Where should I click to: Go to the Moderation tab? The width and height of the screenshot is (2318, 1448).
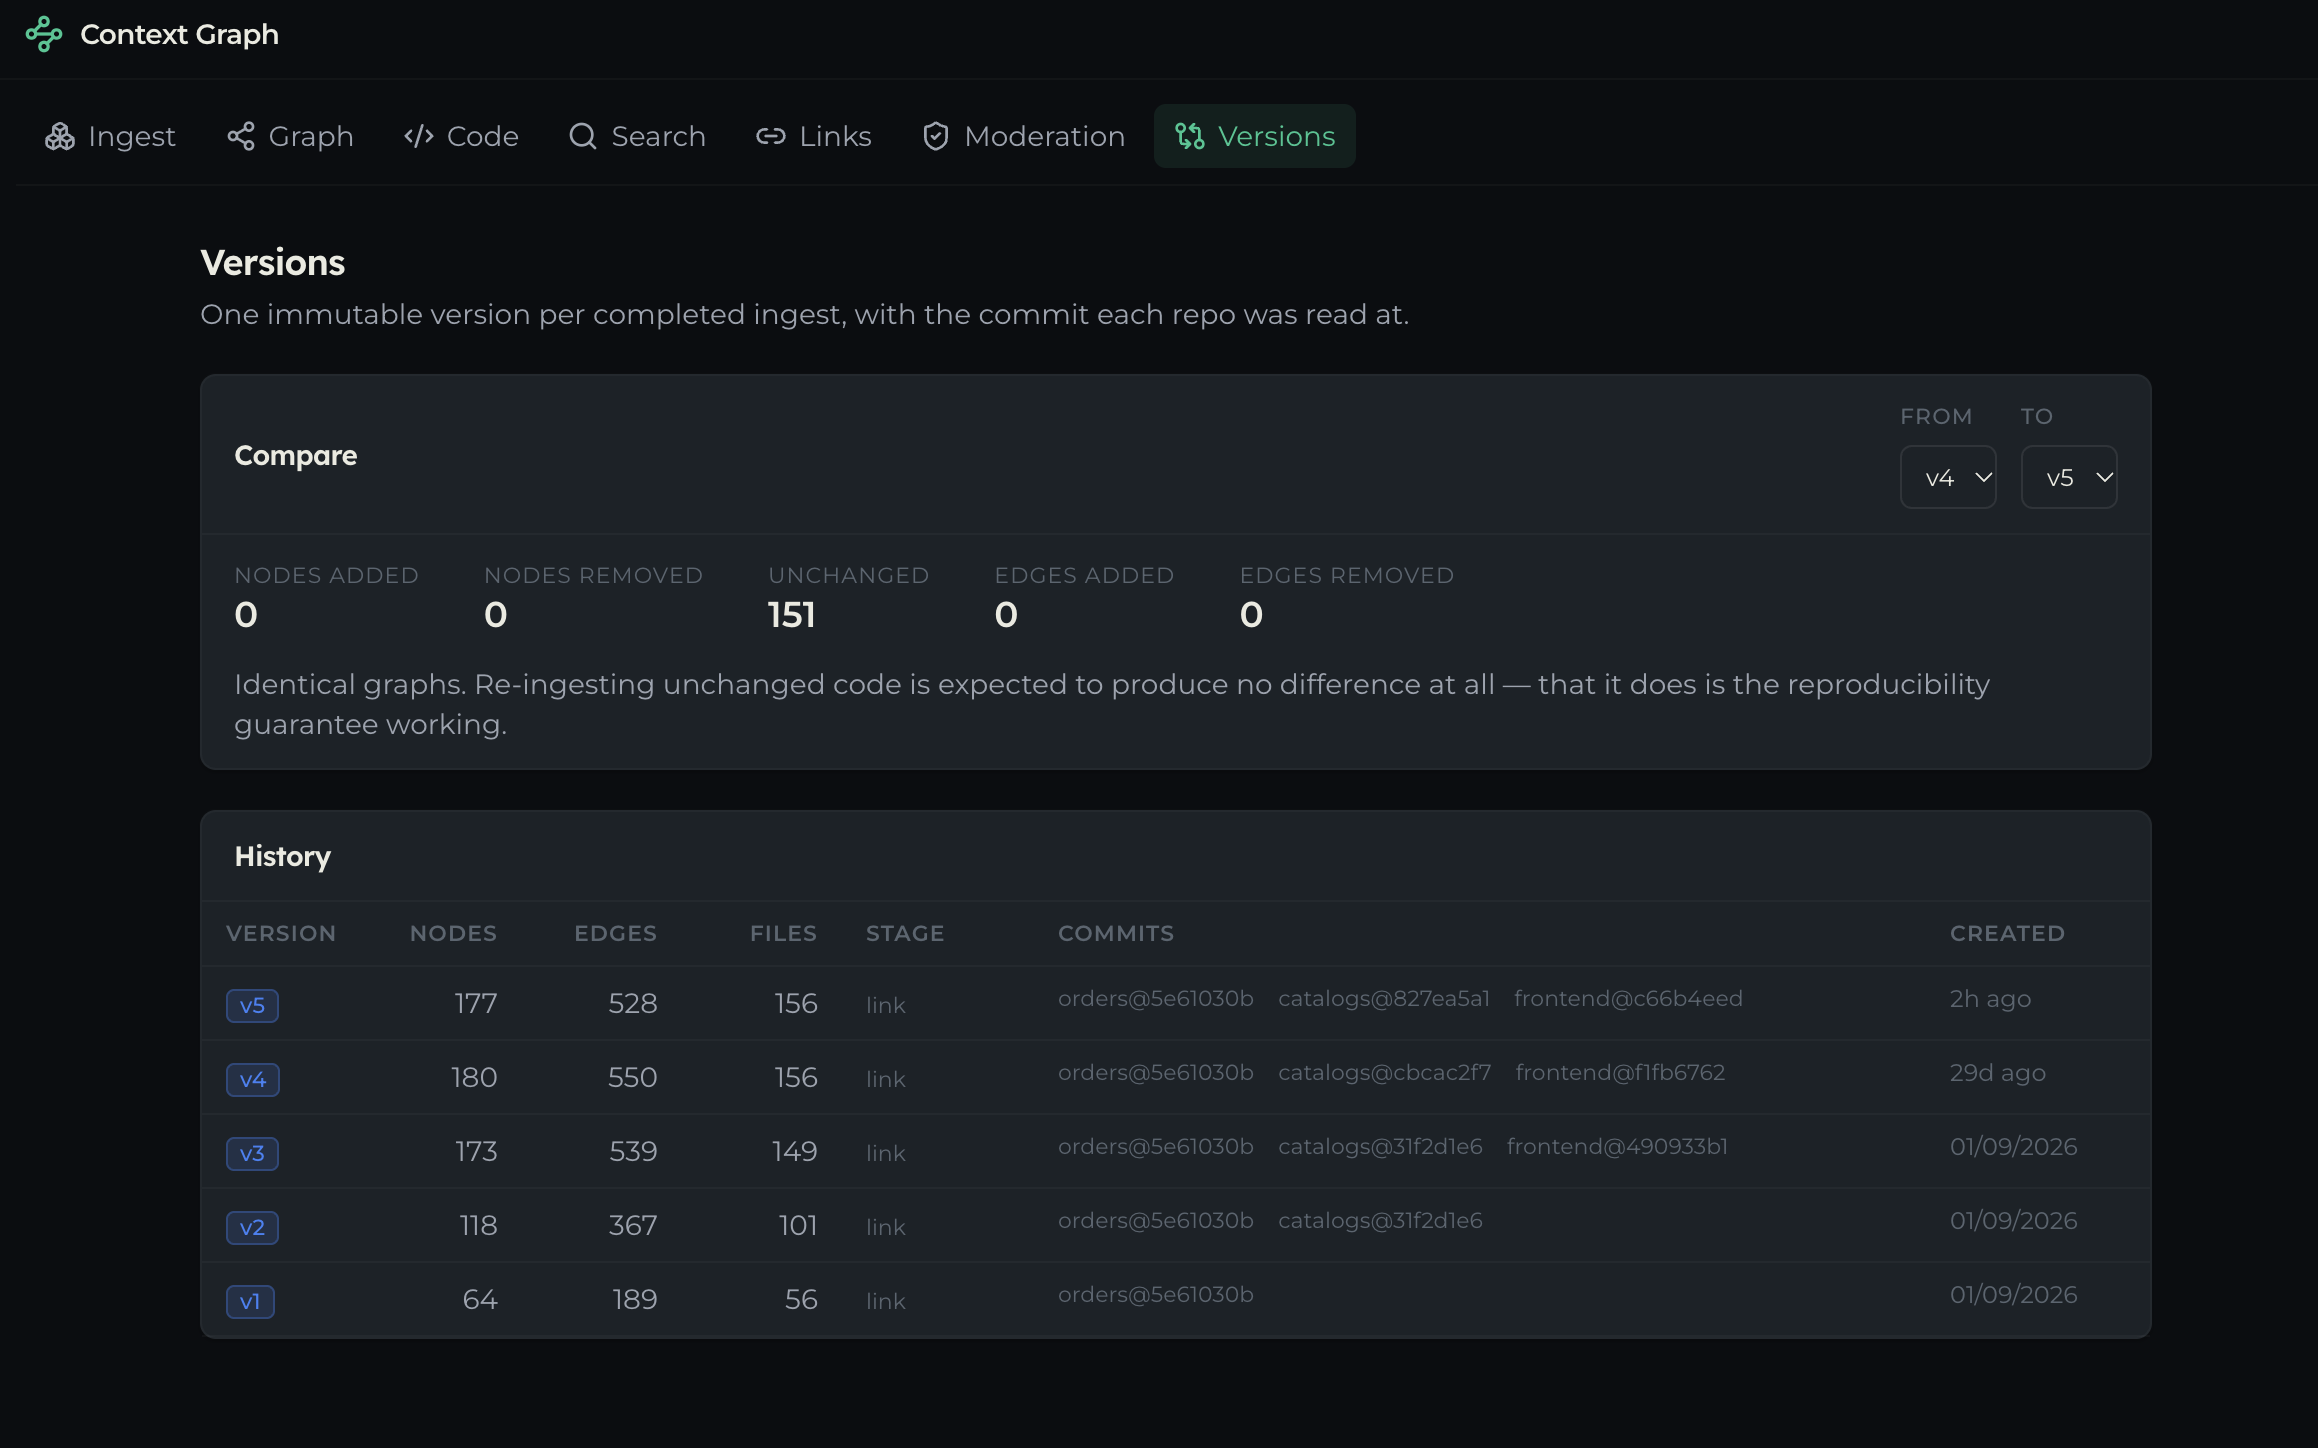point(1024,136)
